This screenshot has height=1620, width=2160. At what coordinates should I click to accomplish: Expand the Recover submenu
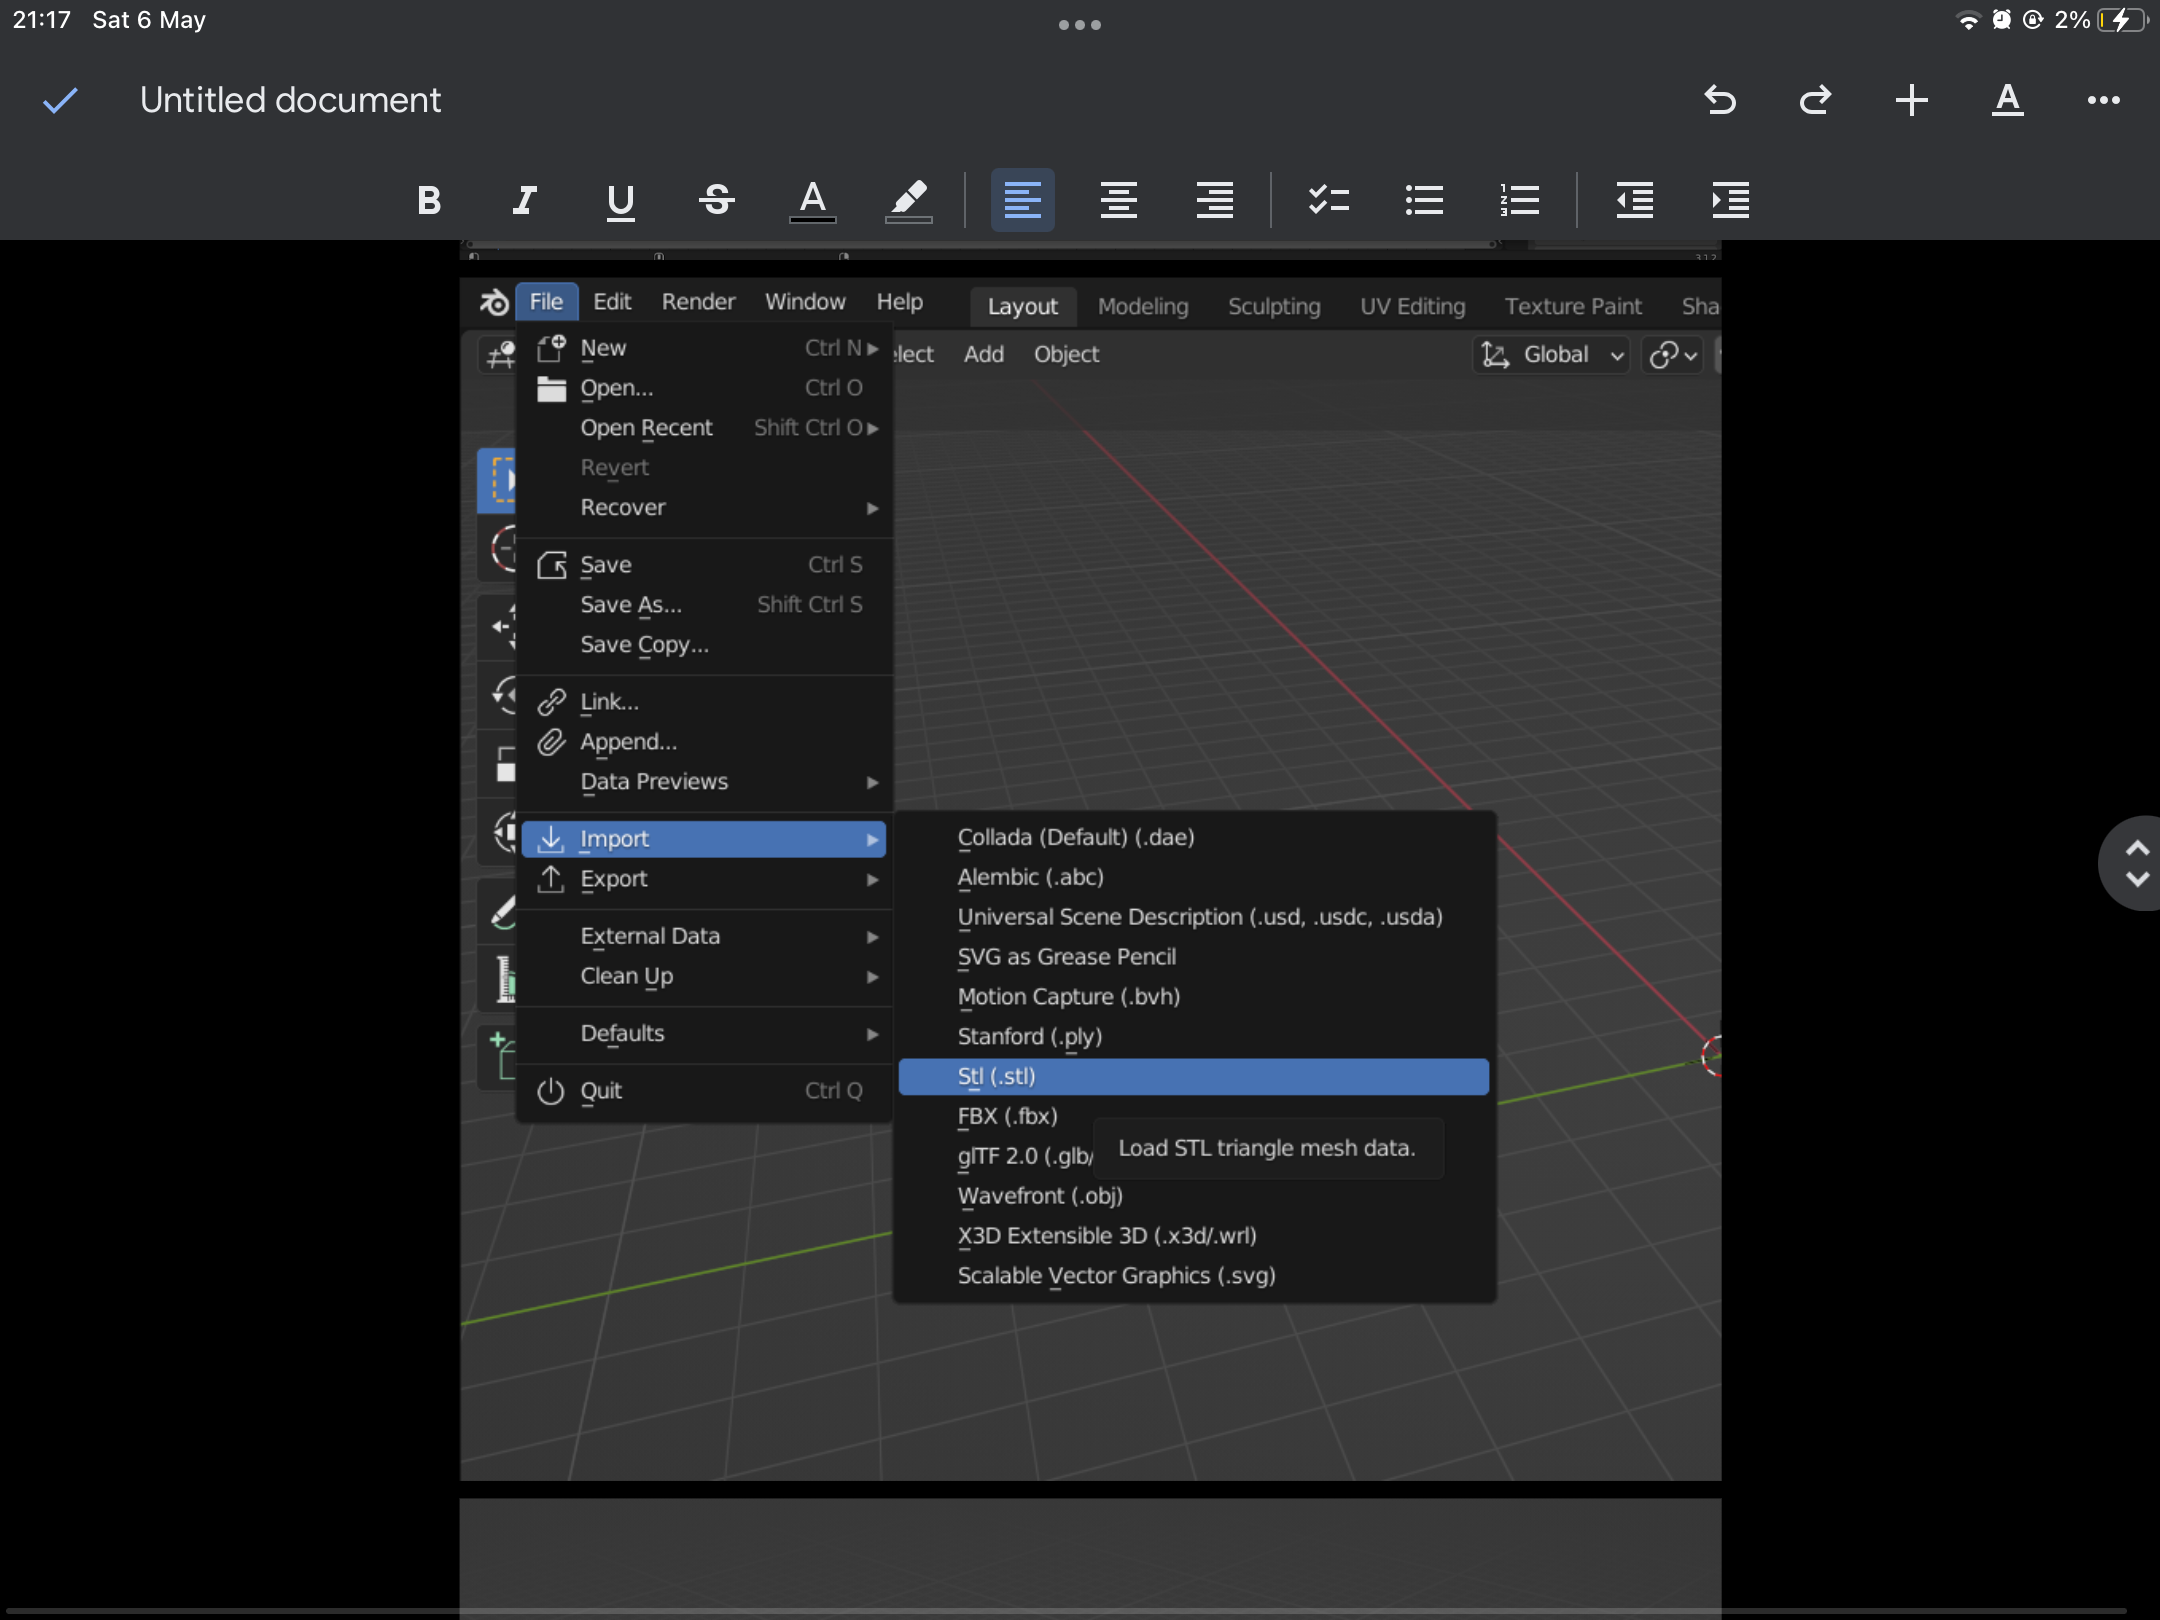(x=706, y=508)
